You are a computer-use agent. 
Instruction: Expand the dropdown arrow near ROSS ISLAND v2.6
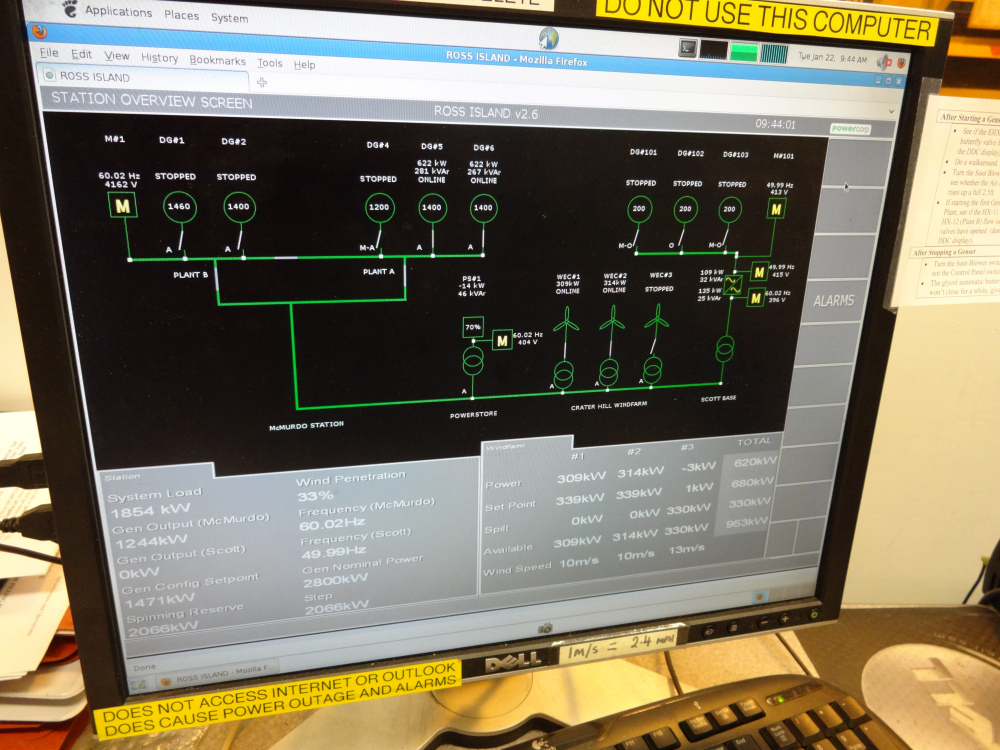(892, 111)
